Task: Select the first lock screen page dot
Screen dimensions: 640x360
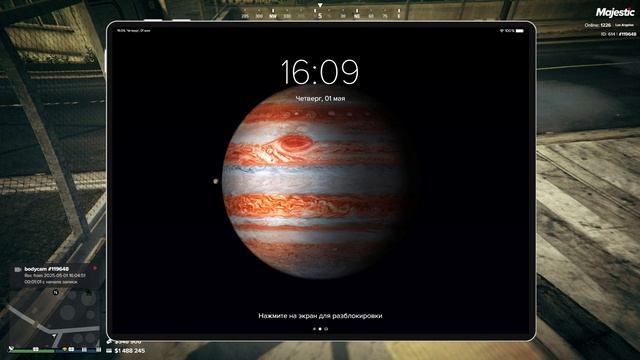Action: tap(314, 329)
